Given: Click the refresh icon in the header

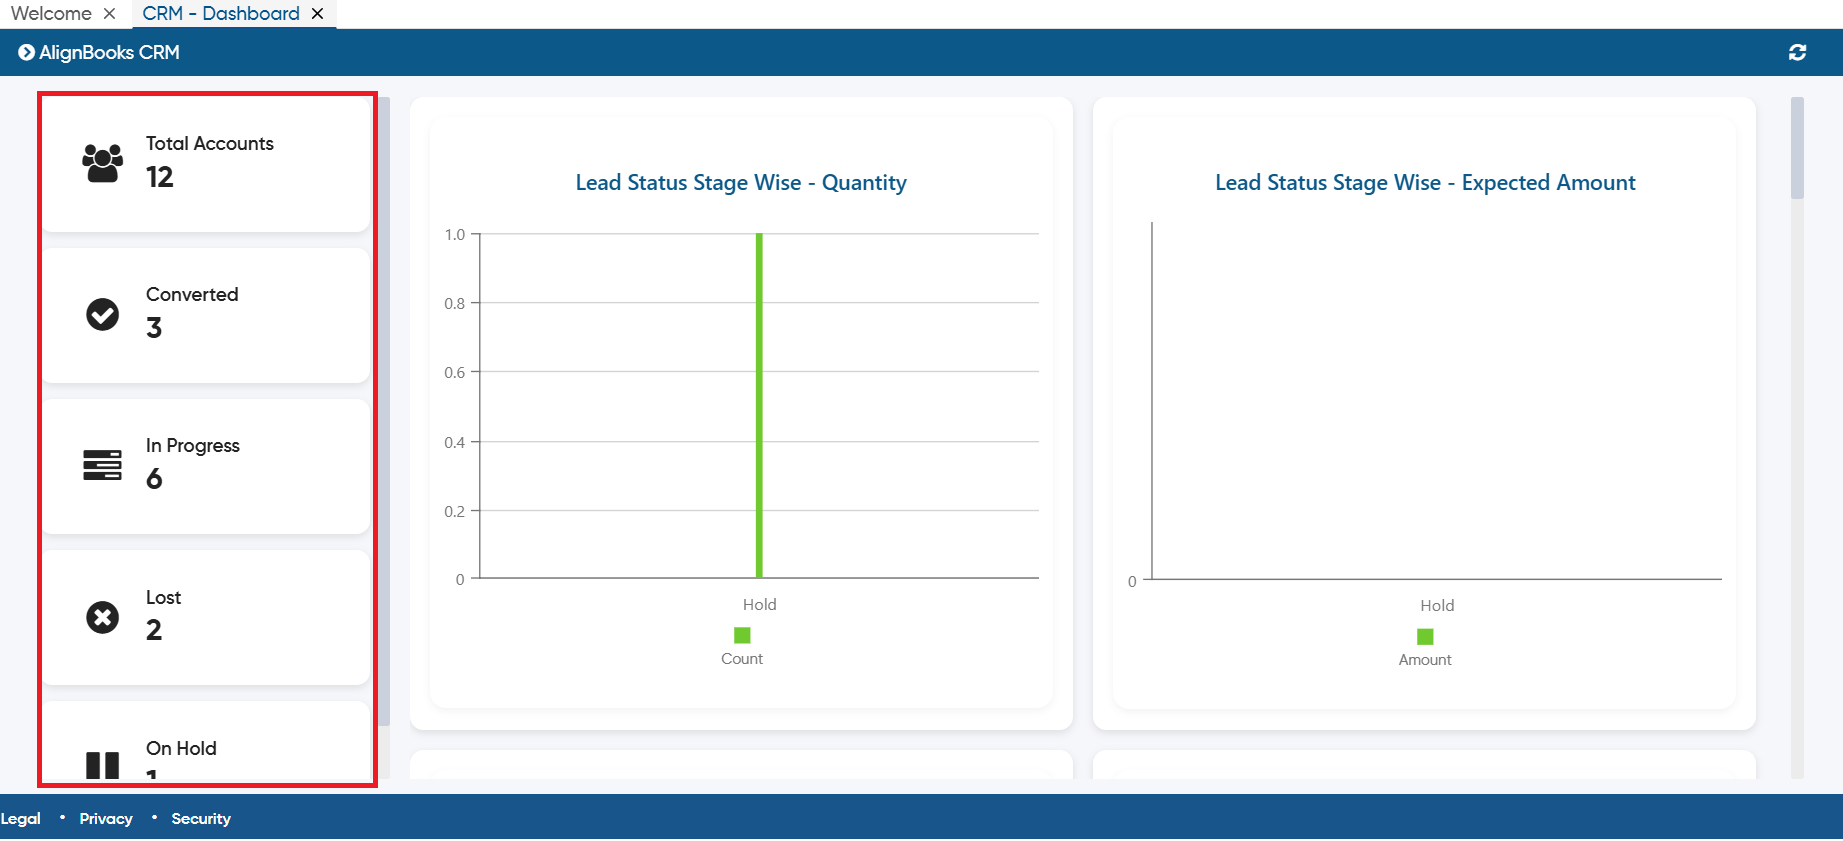Looking at the screenshot, I should [1797, 52].
